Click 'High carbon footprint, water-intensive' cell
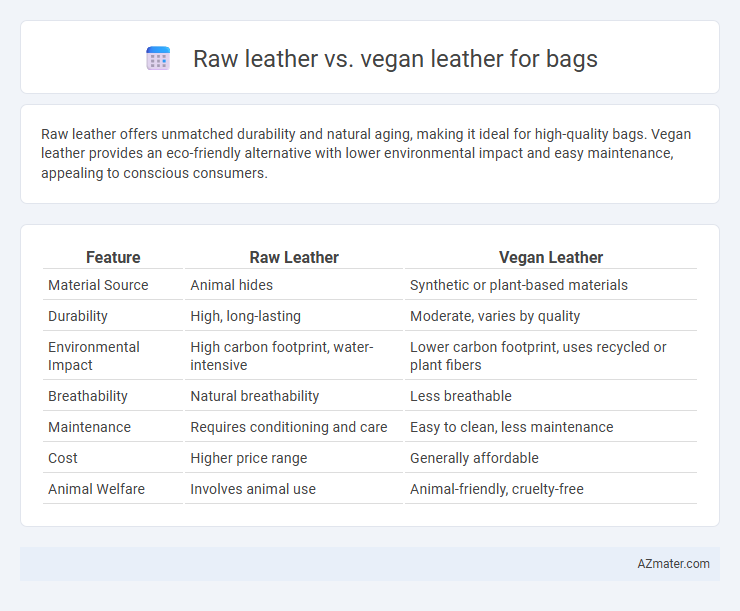 coord(282,356)
